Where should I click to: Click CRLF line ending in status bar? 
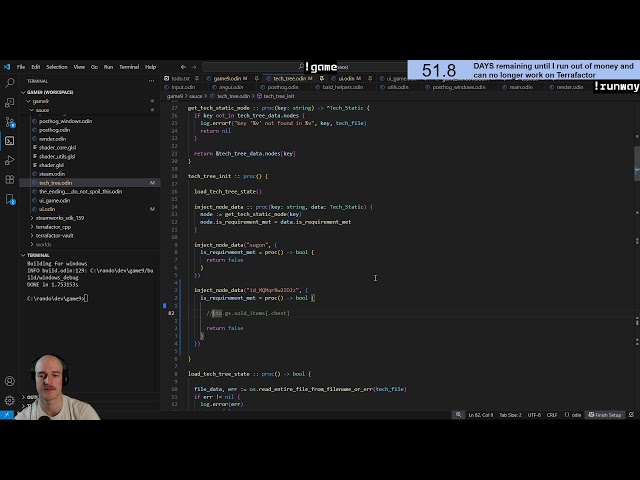point(552,415)
